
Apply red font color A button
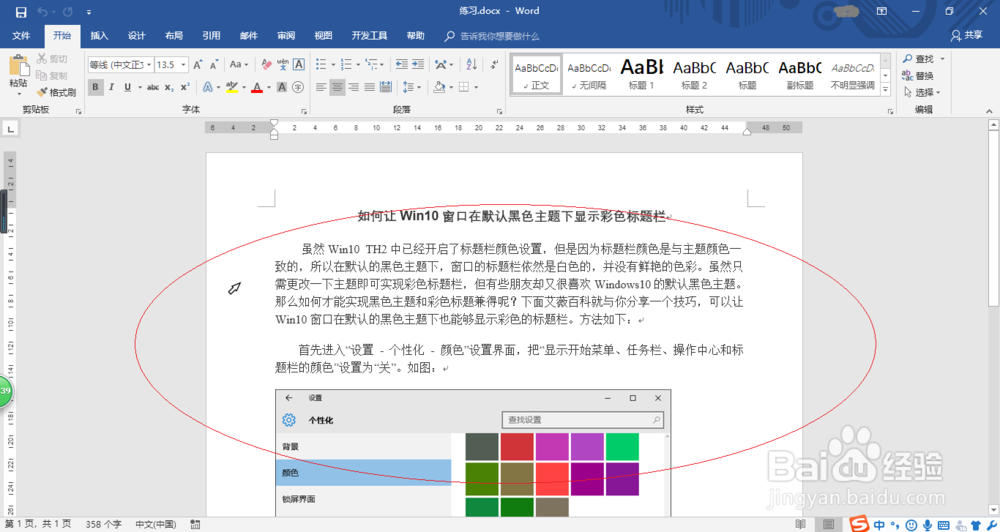(x=257, y=87)
